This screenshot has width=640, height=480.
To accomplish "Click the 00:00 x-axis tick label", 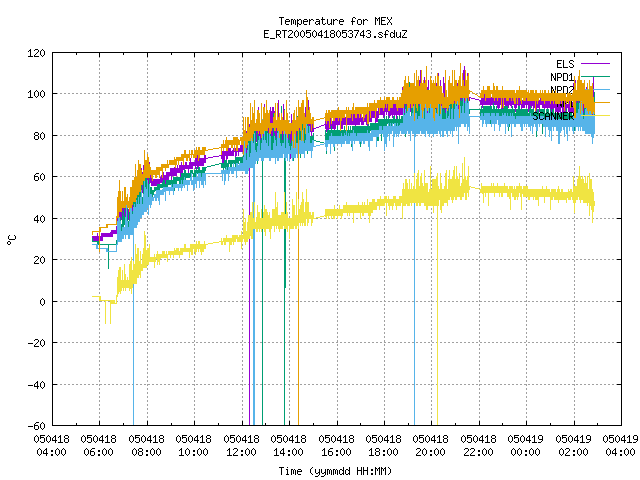I will point(526,452).
